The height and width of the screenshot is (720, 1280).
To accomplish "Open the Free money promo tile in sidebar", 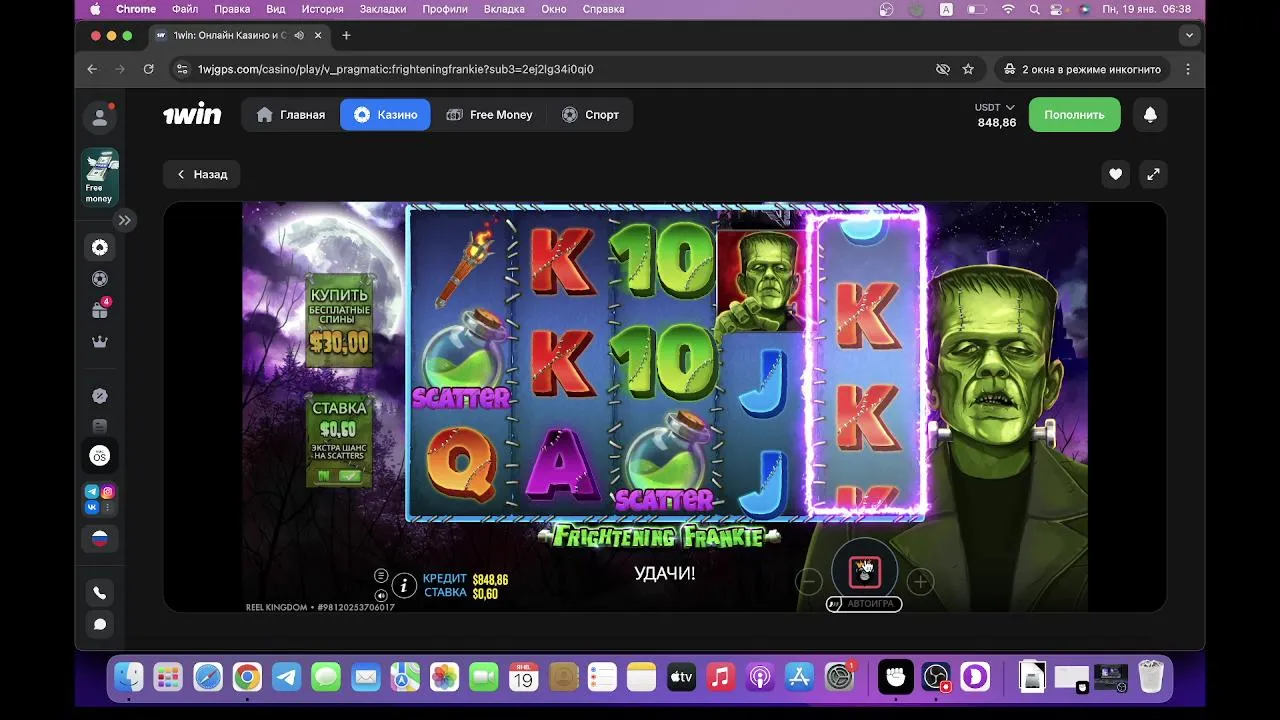I will [100, 178].
